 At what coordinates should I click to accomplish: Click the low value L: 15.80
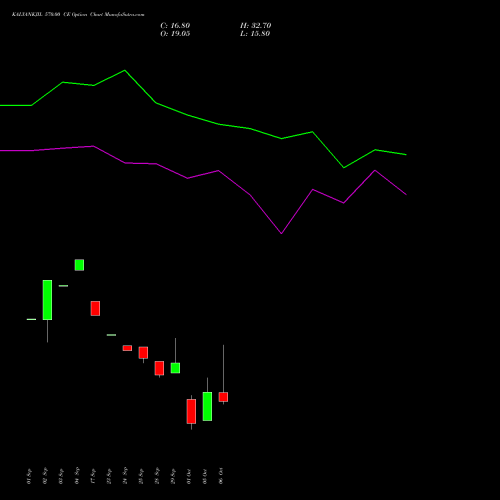(x=255, y=34)
